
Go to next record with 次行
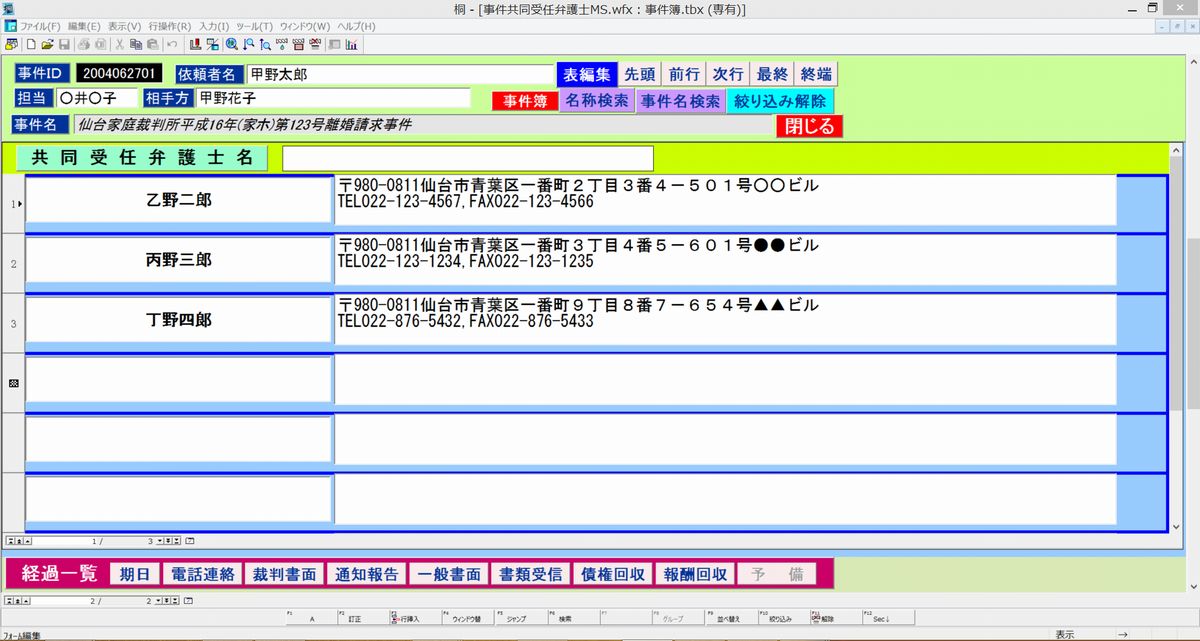coord(728,75)
